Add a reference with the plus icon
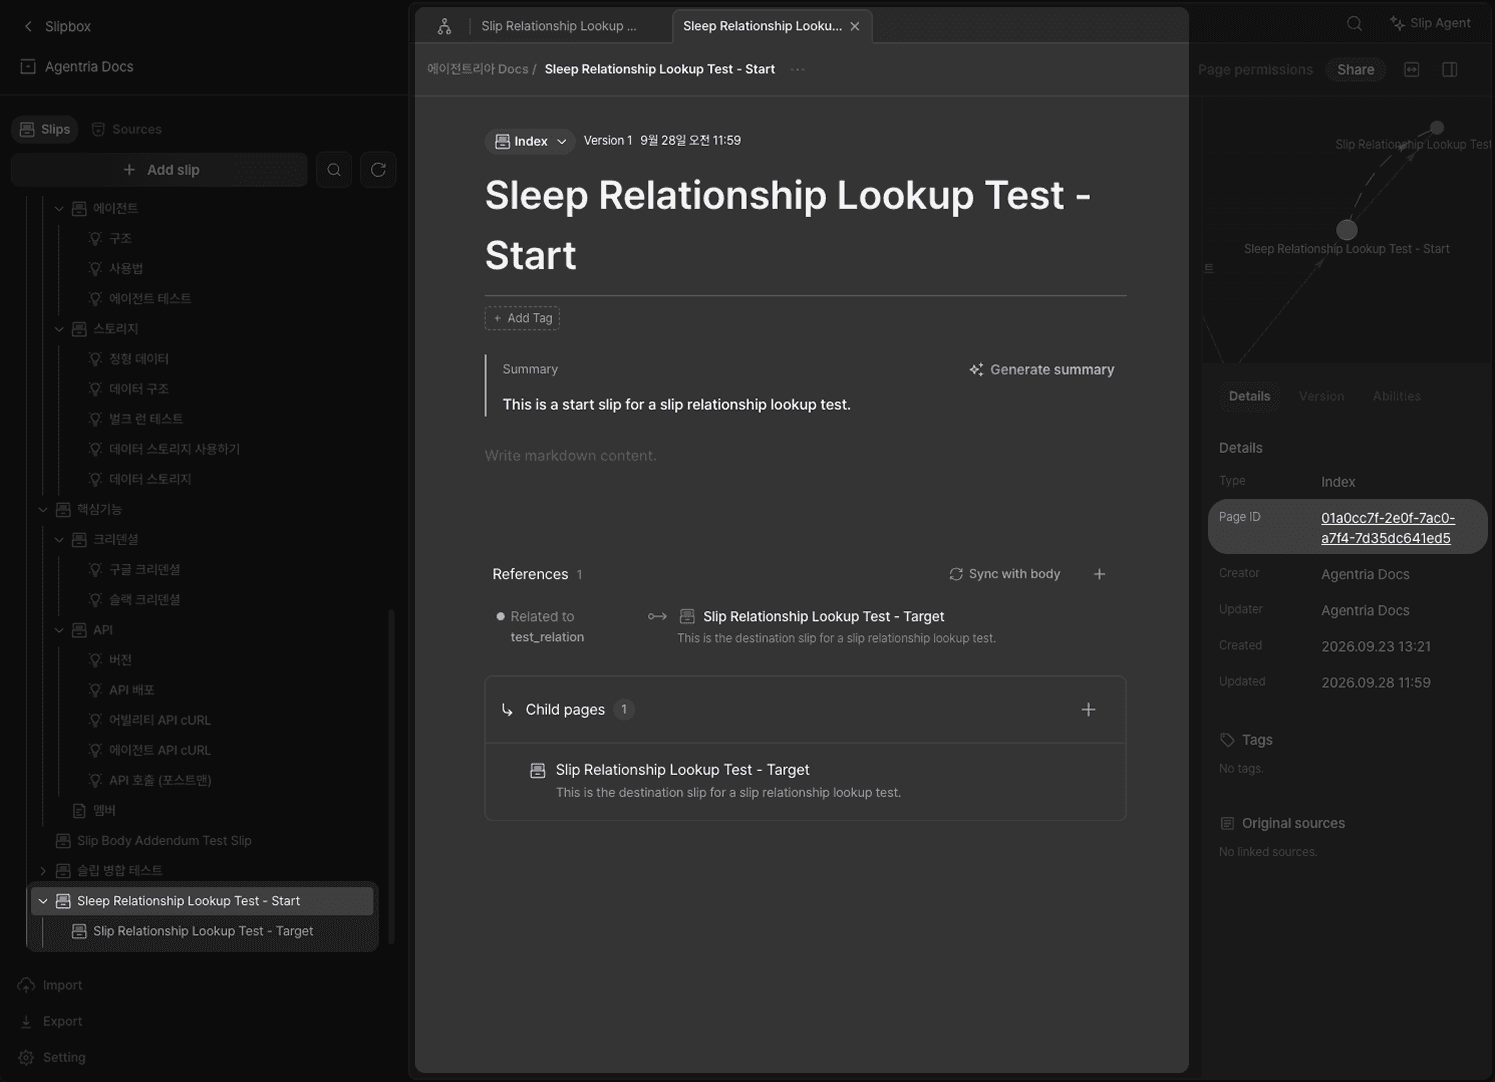This screenshot has height=1082, width=1495. 1099,574
